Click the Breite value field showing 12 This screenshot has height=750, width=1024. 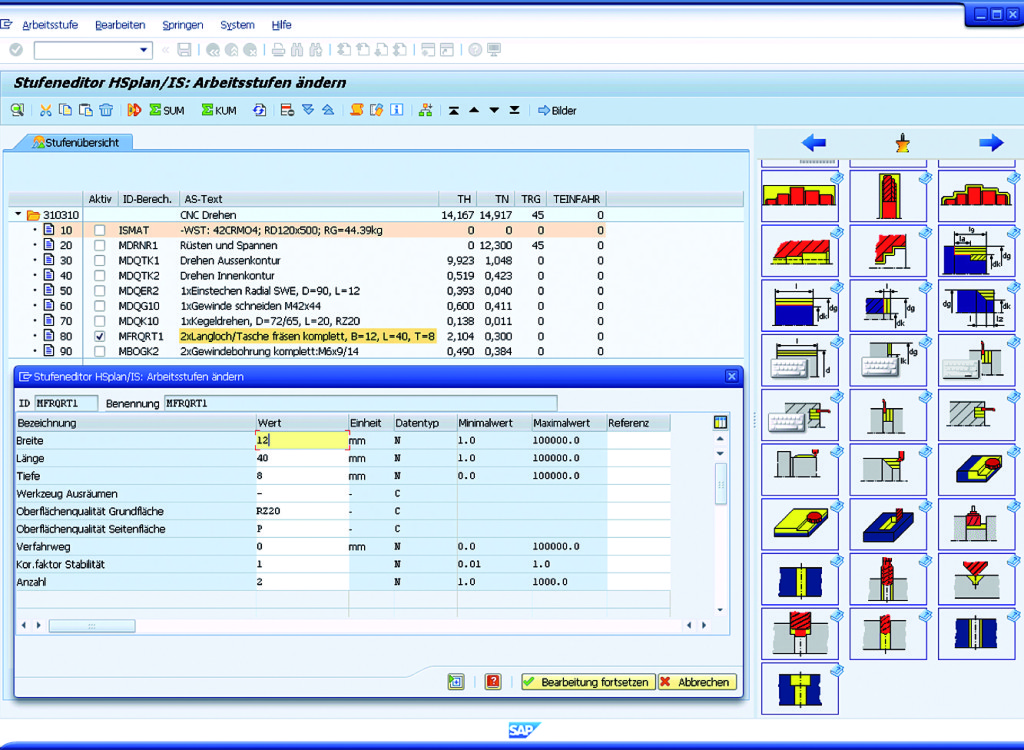[302, 440]
